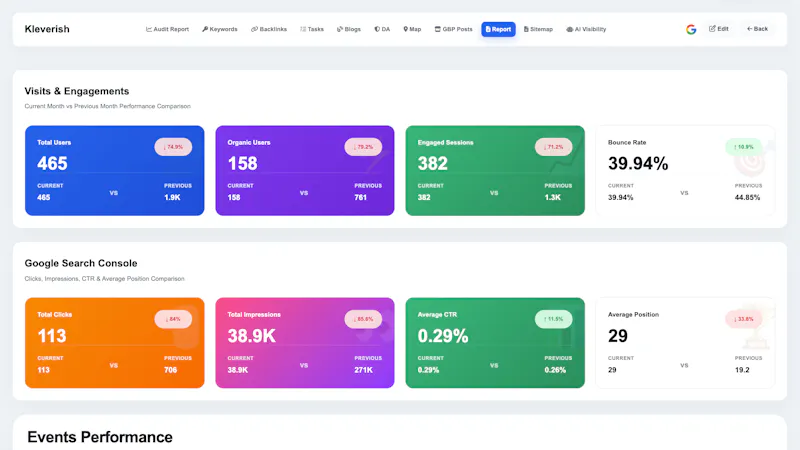Viewport: 800px width, 450px height.
Task: Click the Bounce Rate value 39.94%
Action: [638, 163]
